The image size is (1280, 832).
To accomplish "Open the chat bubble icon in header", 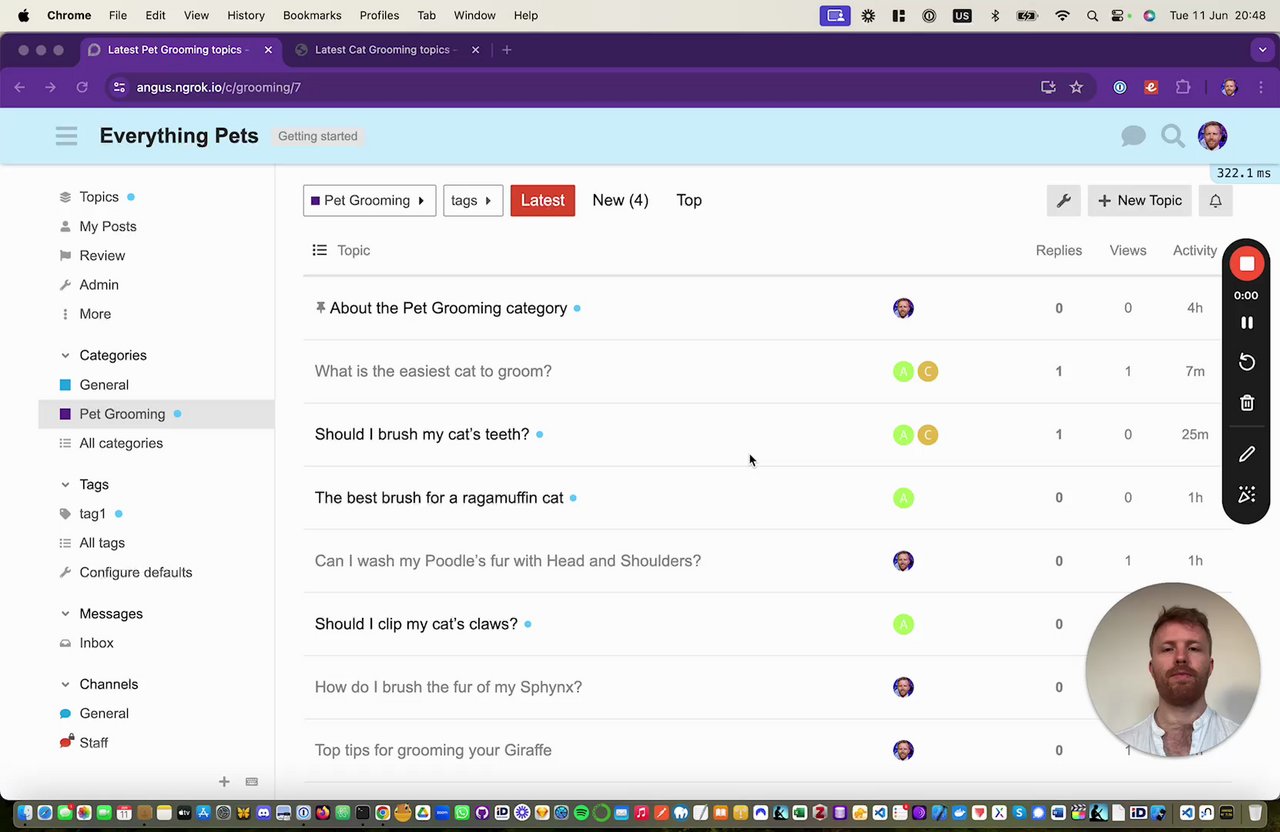I will pyautogui.click(x=1133, y=136).
